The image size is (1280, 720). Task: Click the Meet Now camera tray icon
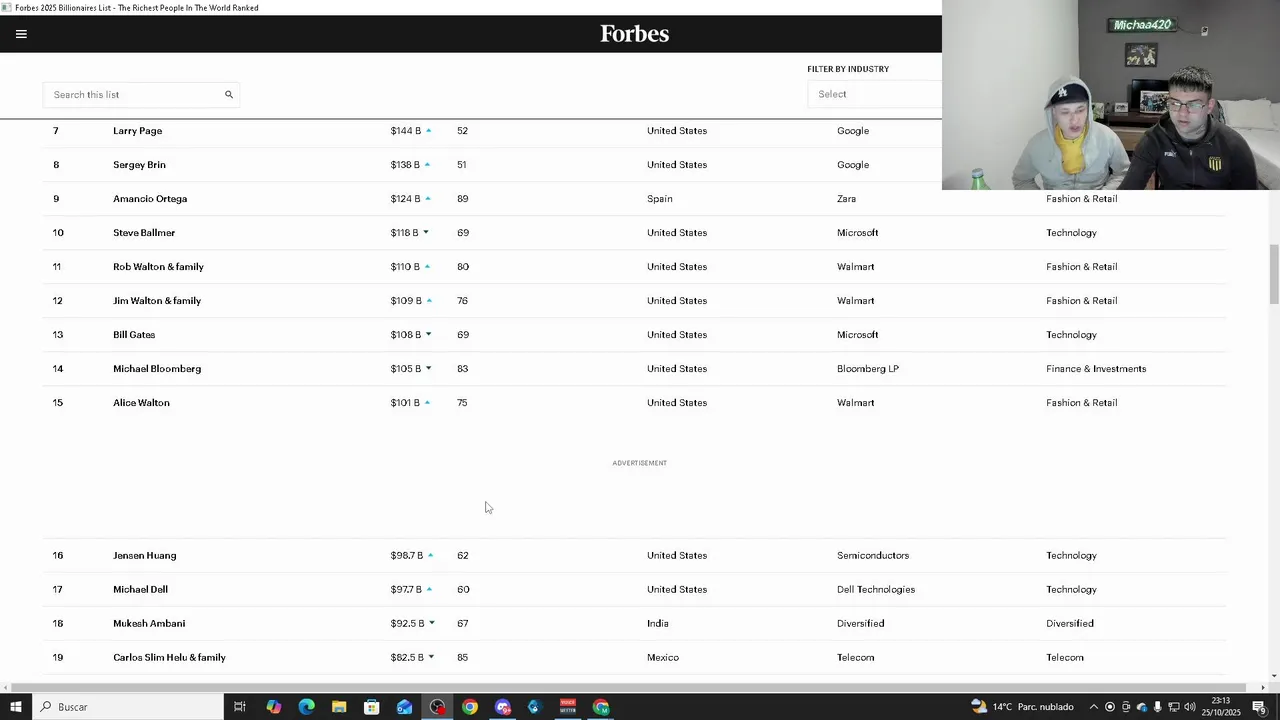click(x=1126, y=707)
